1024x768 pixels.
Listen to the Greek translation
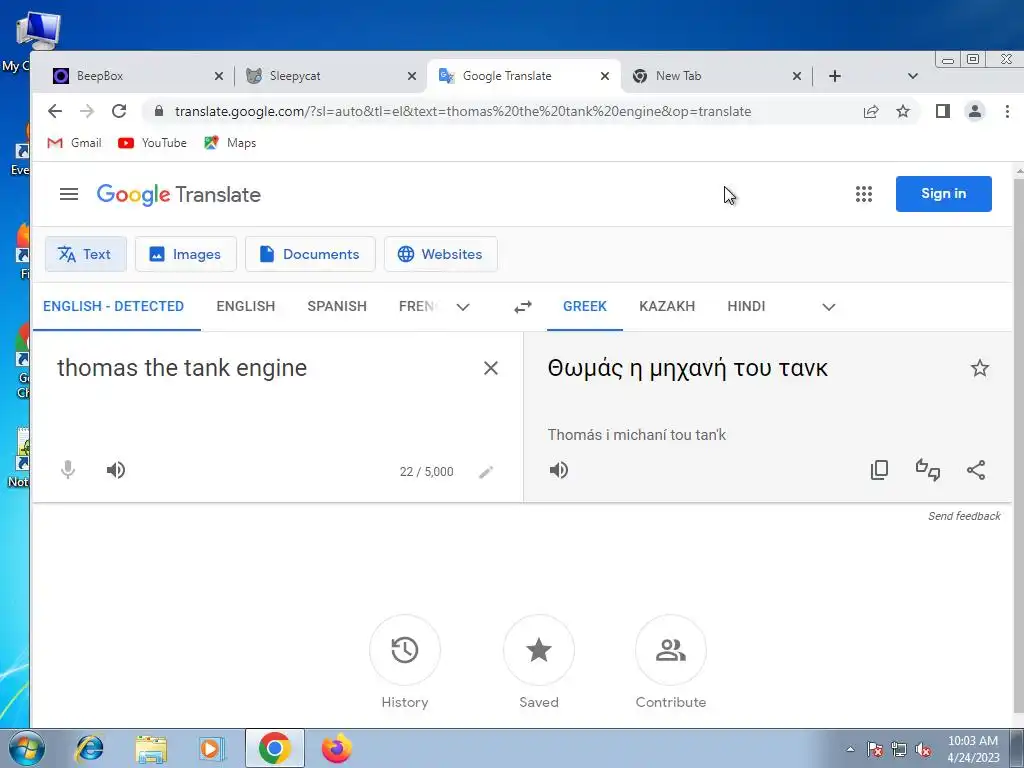pyautogui.click(x=559, y=470)
